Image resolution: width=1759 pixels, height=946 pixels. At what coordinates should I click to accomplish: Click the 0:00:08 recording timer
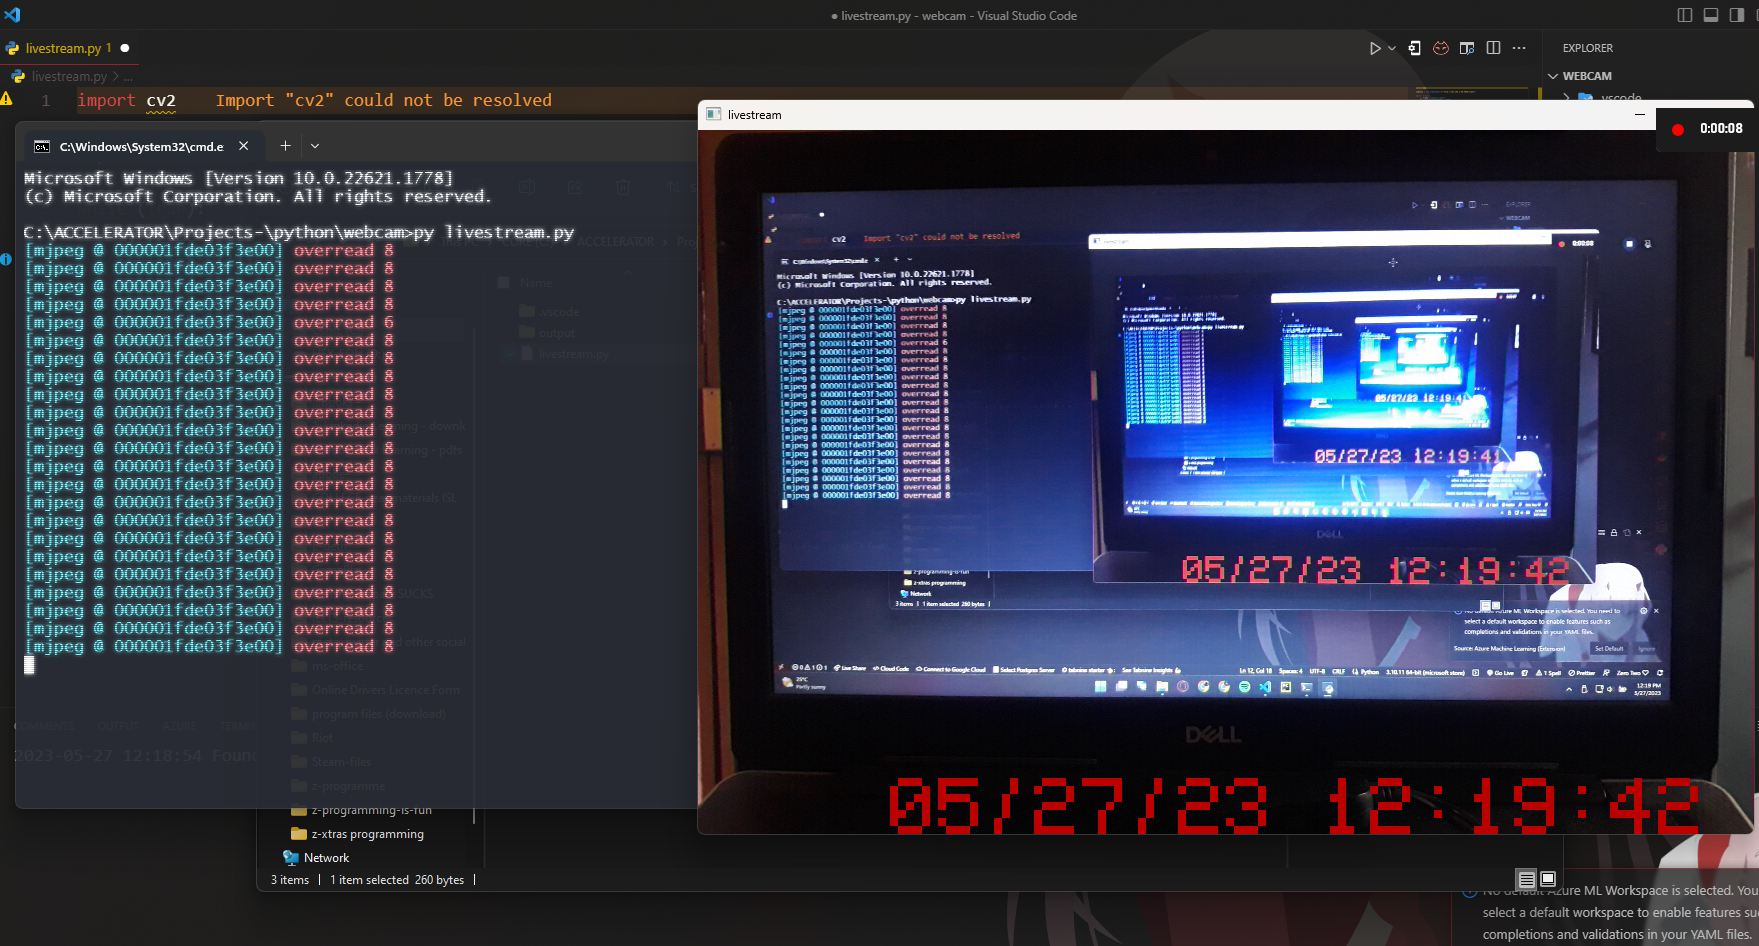(x=1721, y=128)
